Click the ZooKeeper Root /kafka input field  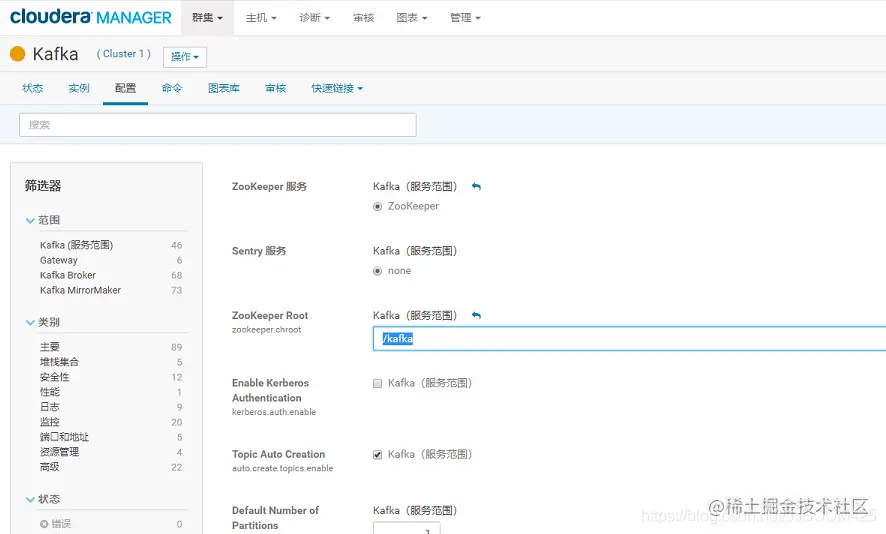(629, 338)
